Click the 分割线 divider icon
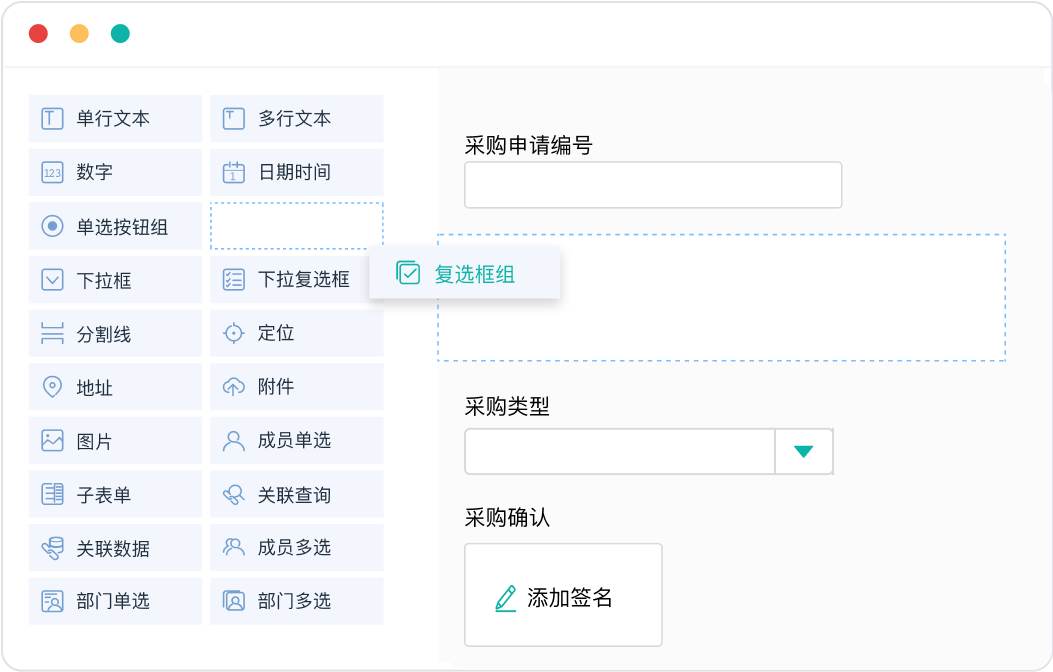 (52, 334)
